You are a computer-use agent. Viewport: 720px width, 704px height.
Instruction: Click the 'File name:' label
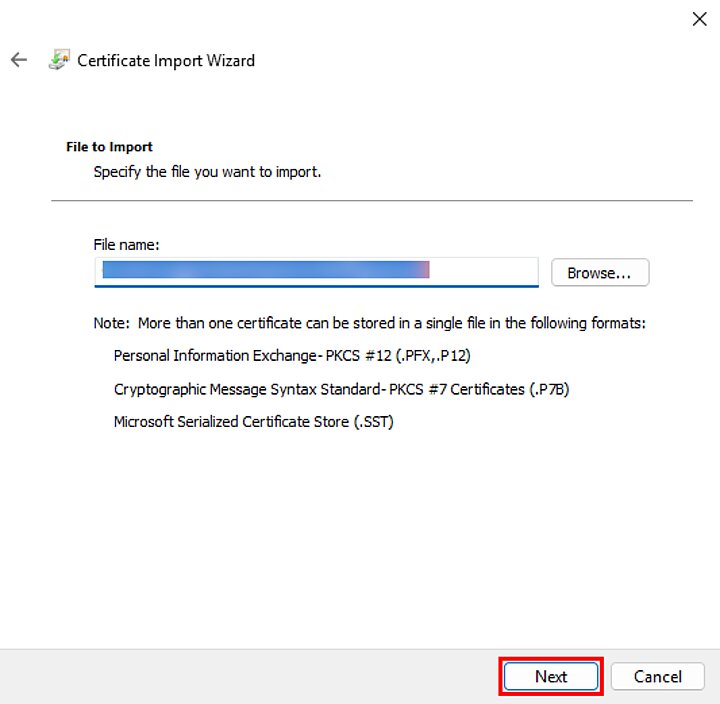pyautogui.click(x=126, y=245)
